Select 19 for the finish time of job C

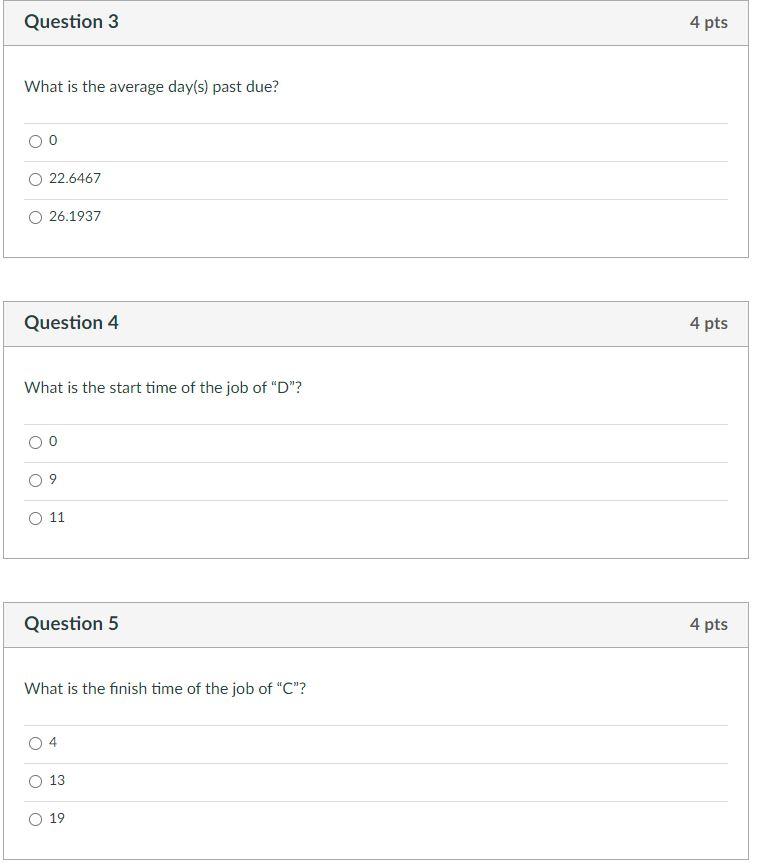35,819
